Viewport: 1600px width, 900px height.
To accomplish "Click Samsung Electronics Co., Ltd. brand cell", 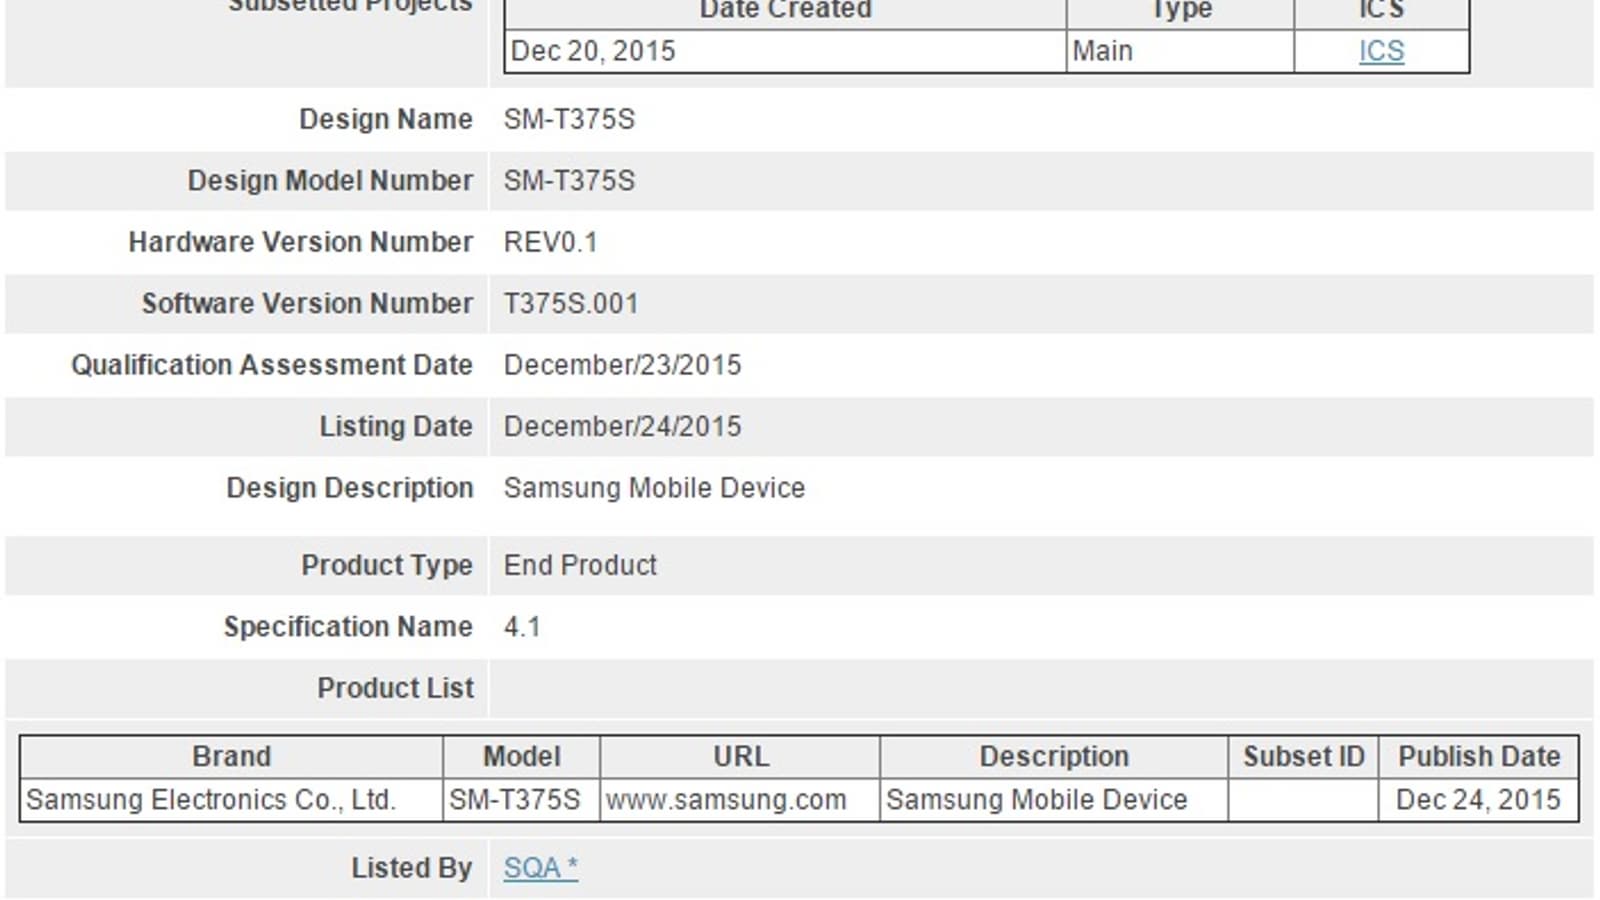I will tap(211, 800).
